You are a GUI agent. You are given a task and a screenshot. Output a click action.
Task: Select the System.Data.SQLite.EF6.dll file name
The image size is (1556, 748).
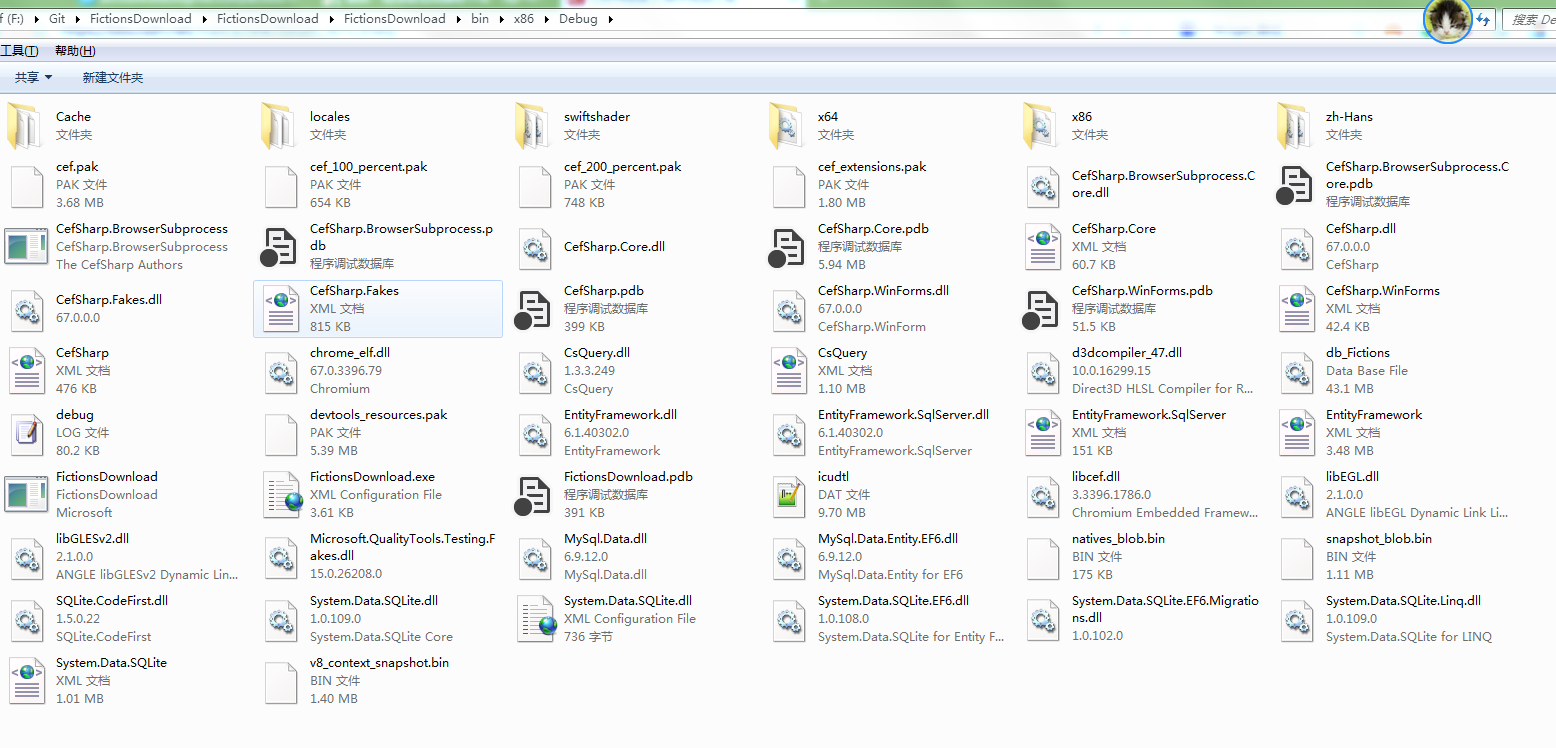893,600
